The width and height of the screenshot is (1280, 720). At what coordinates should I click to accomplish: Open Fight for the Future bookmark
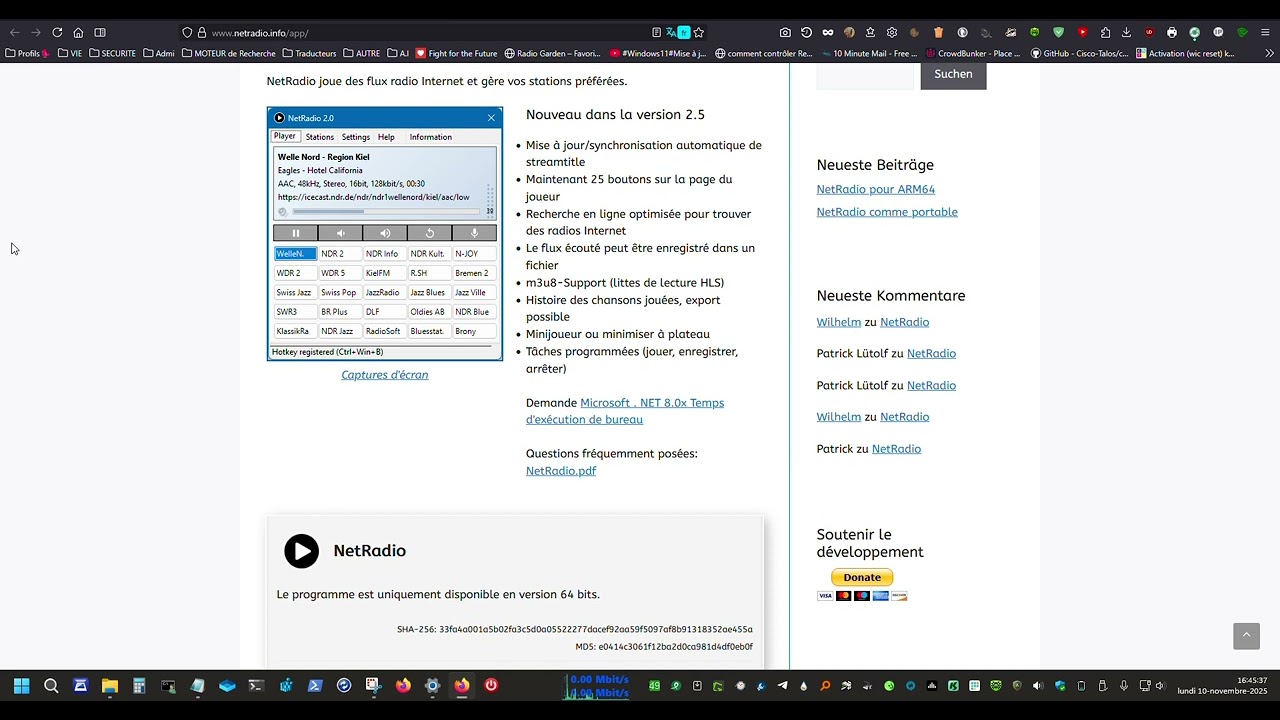tap(456, 53)
